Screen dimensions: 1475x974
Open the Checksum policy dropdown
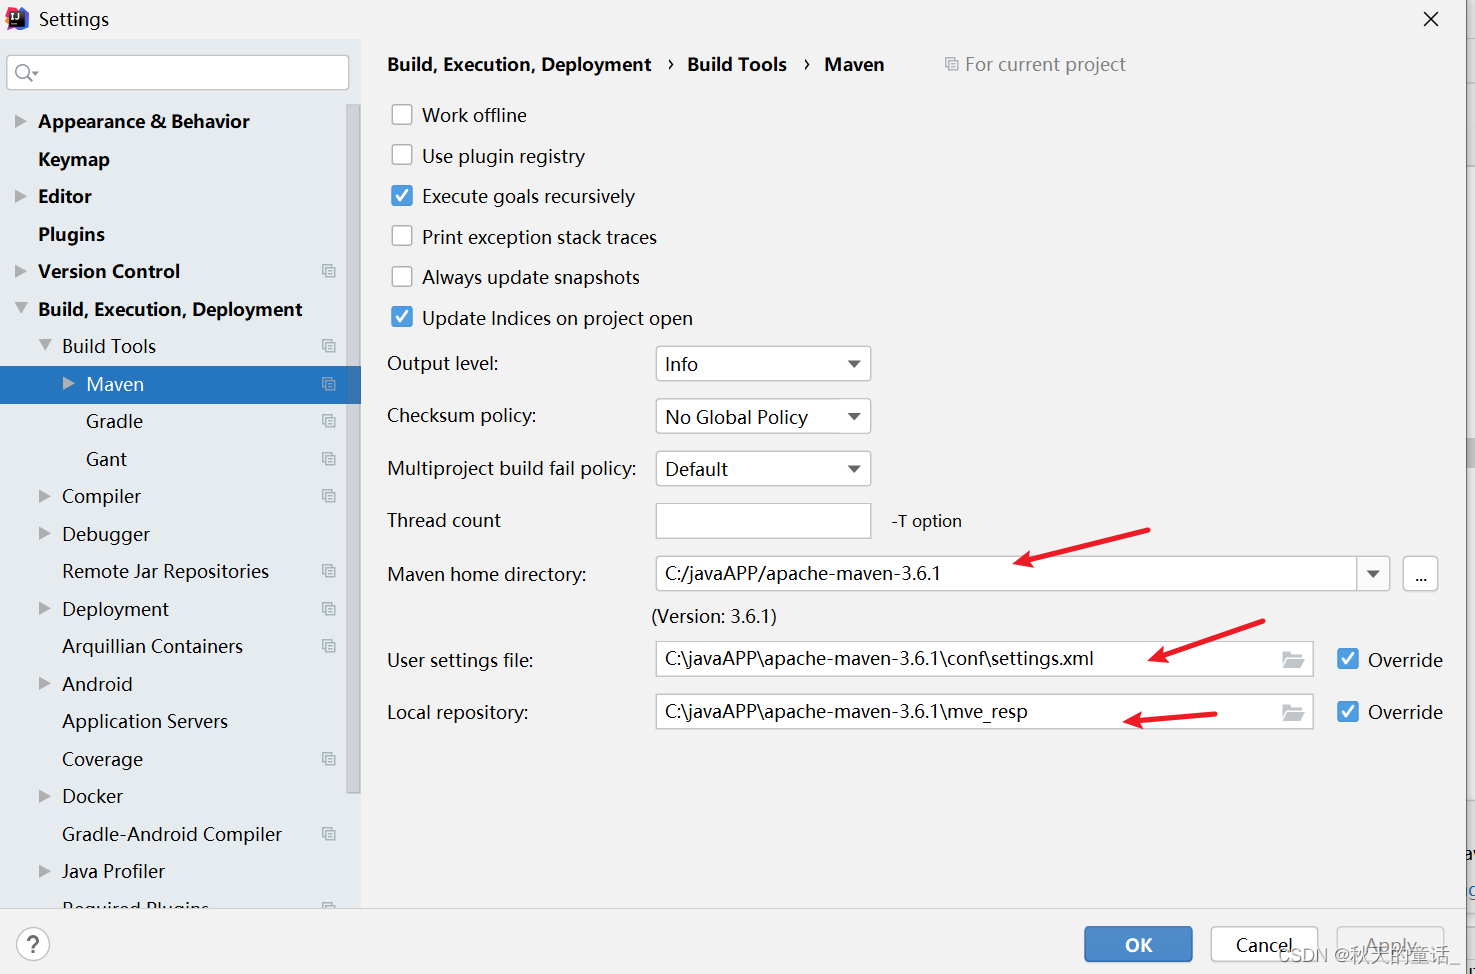tap(763, 416)
